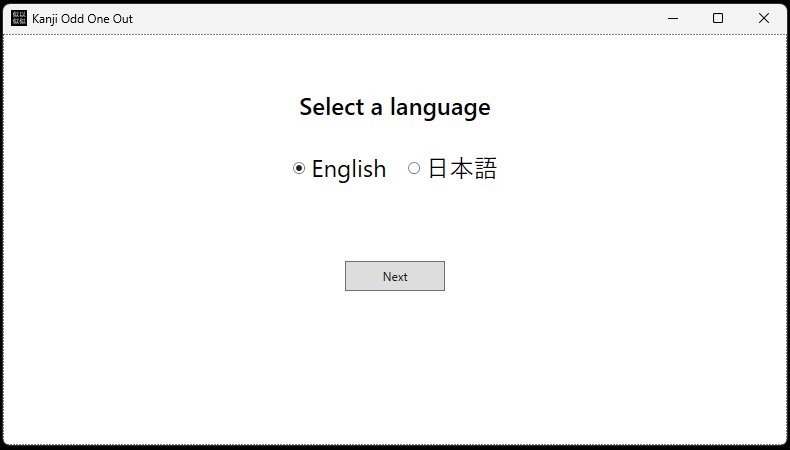
Task: Click the empty title bar area
Action: tap(400, 18)
